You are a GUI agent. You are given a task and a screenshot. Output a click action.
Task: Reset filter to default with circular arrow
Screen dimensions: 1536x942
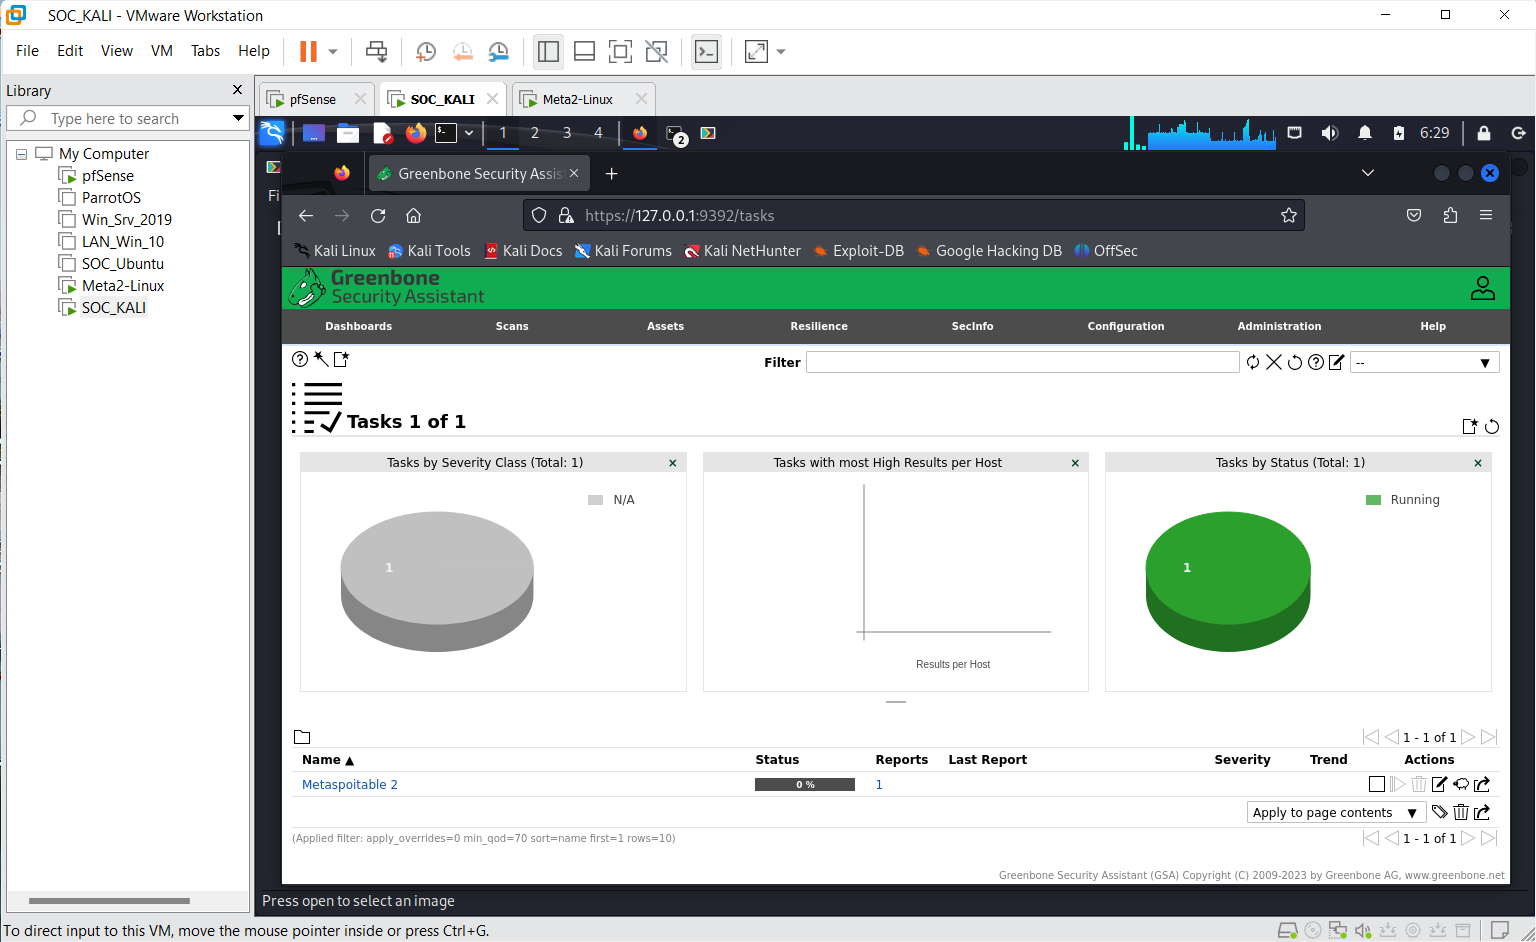1295,362
